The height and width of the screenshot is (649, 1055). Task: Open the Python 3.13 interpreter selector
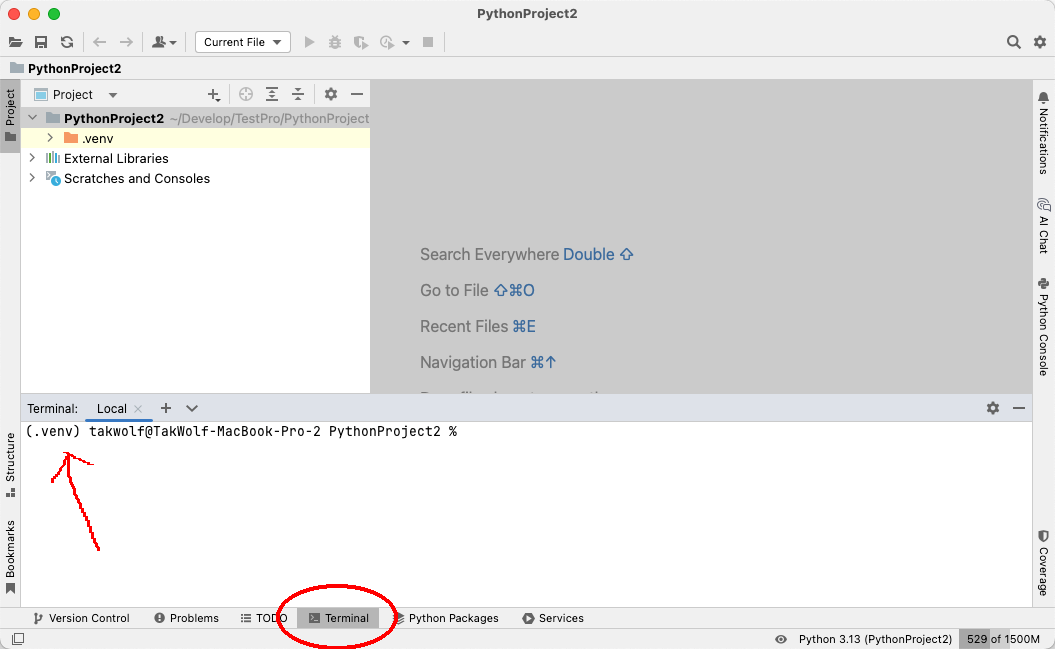point(875,639)
